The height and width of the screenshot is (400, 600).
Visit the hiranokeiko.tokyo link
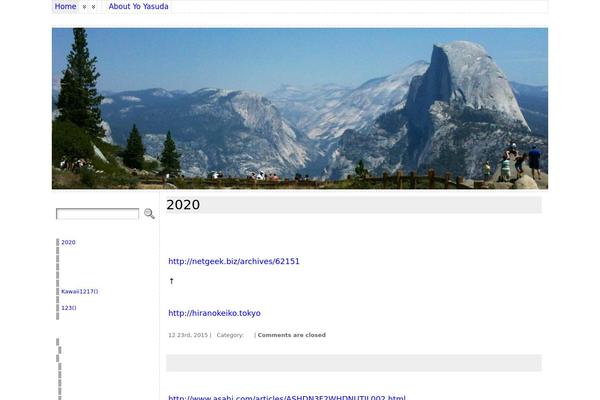[x=214, y=313]
